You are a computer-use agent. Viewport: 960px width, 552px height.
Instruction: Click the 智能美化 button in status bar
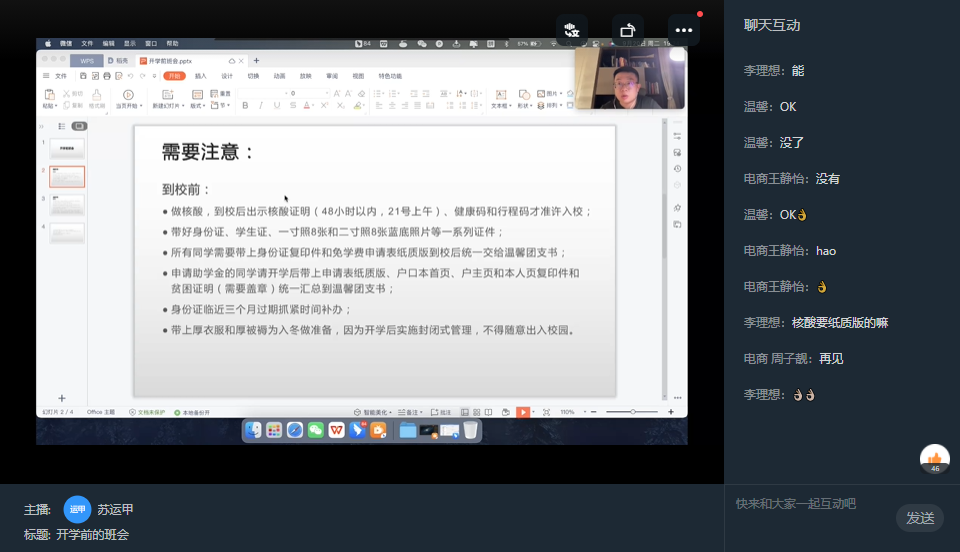coord(372,412)
